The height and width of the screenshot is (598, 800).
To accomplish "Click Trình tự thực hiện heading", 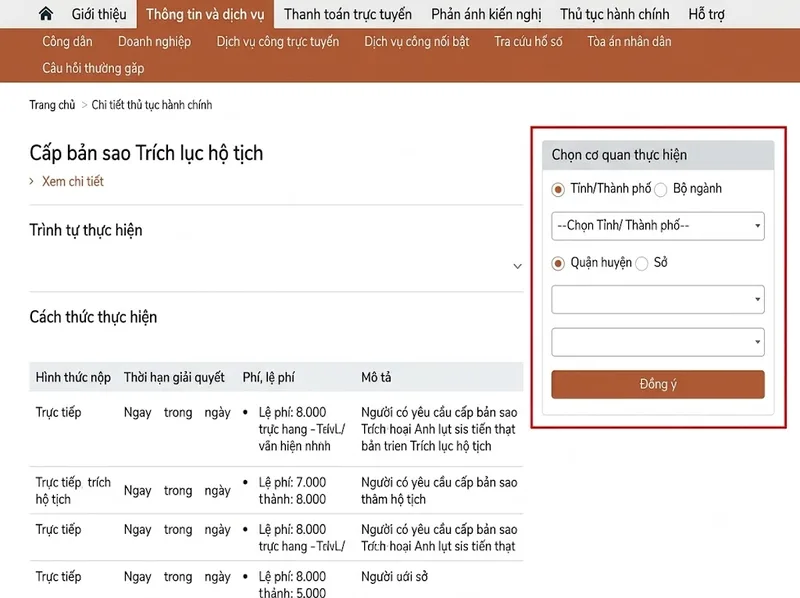I will (x=86, y=230).
